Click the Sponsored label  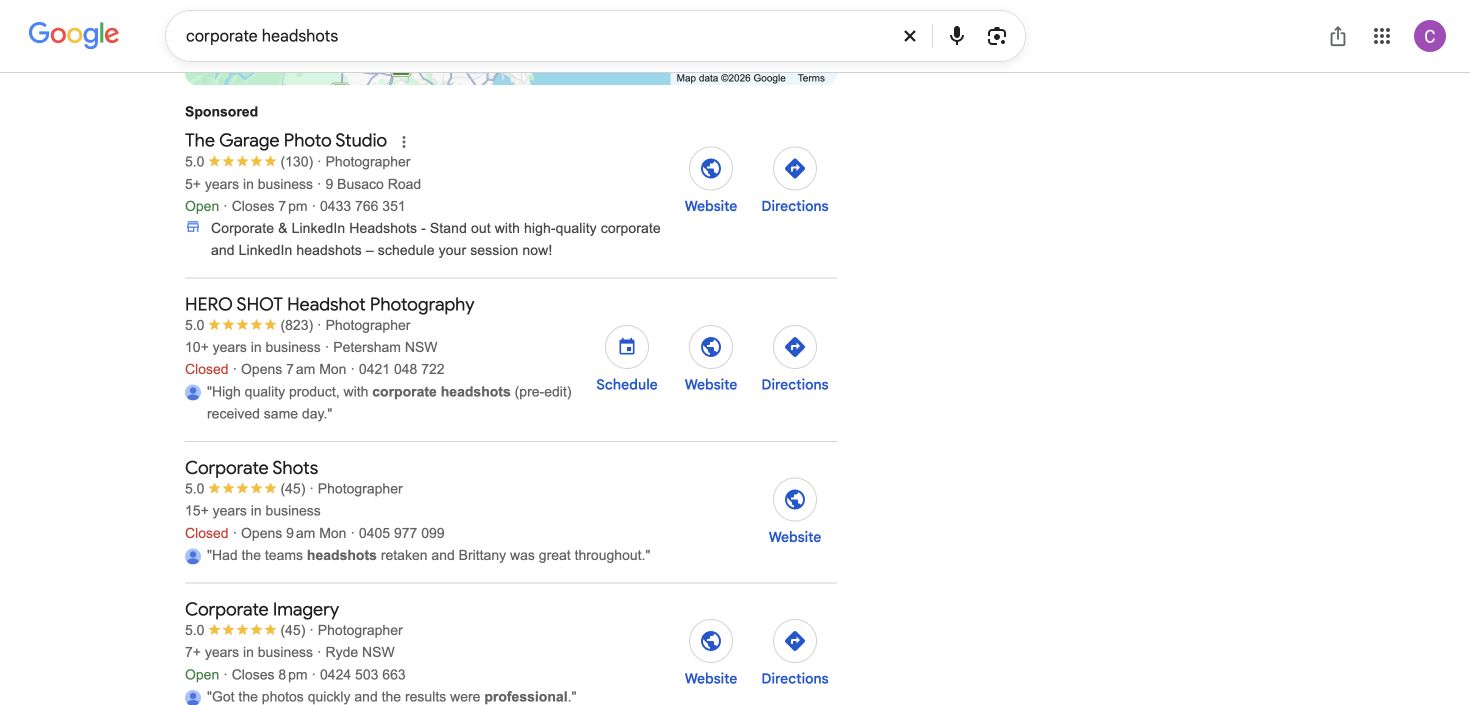221,112
